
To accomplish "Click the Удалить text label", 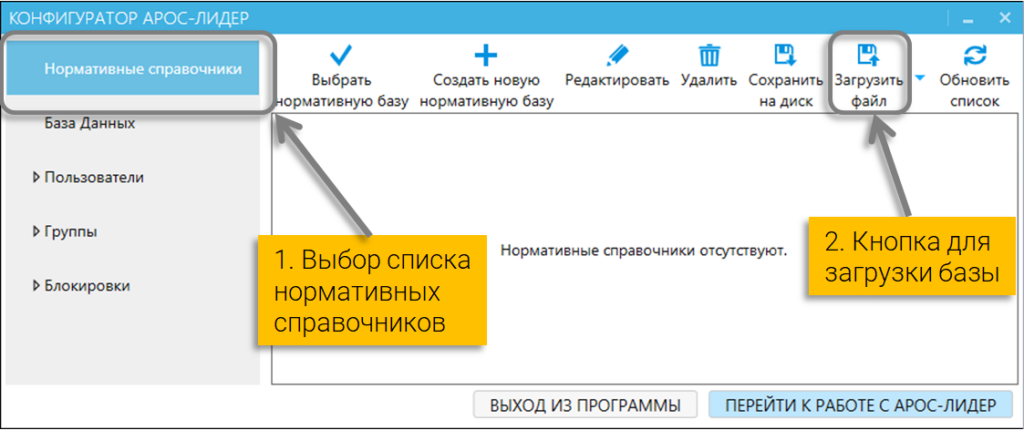I will point(709,80).
